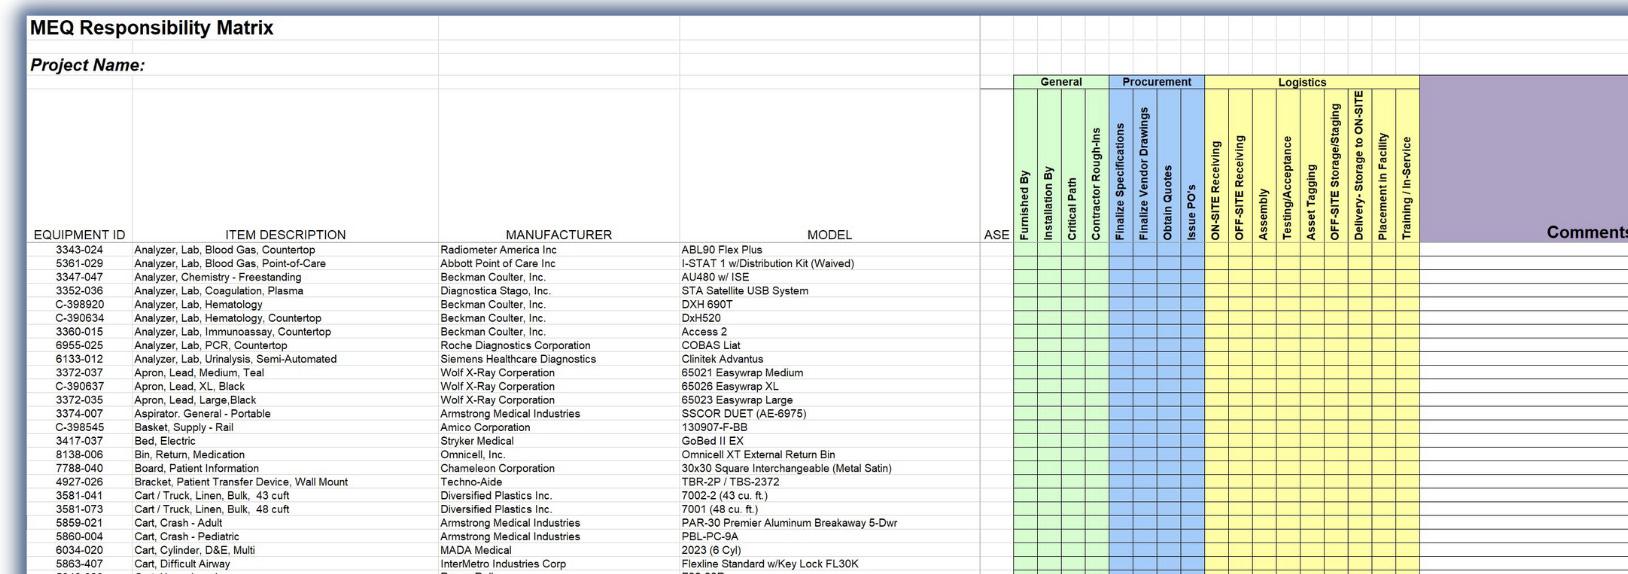Click manufacturer MADA Medical
The image size is (1628, 574).
[x=475, y=550]
